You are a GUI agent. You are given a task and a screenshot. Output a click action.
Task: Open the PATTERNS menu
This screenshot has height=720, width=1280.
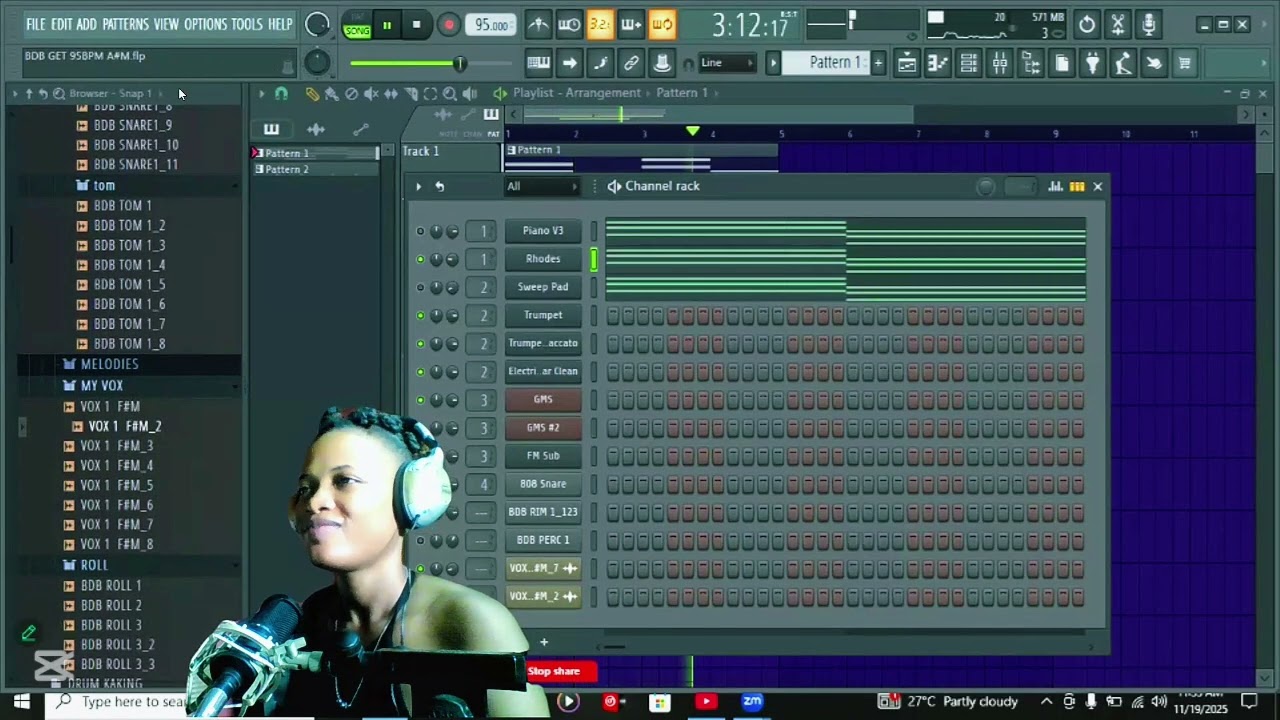point(125,24)
